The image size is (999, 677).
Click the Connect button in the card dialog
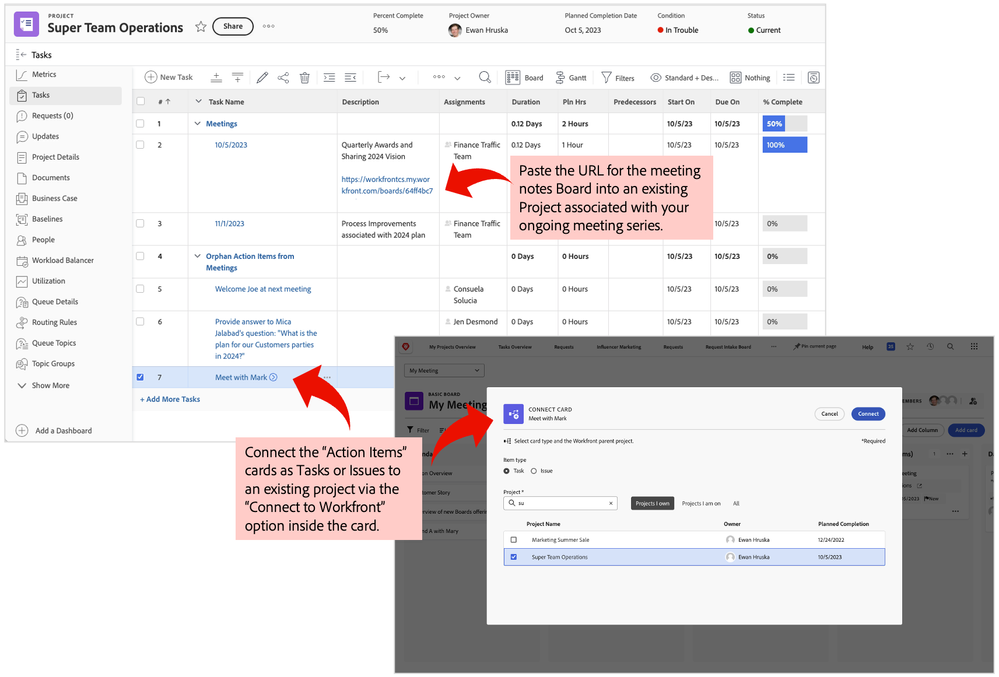[x=867, y=414]
